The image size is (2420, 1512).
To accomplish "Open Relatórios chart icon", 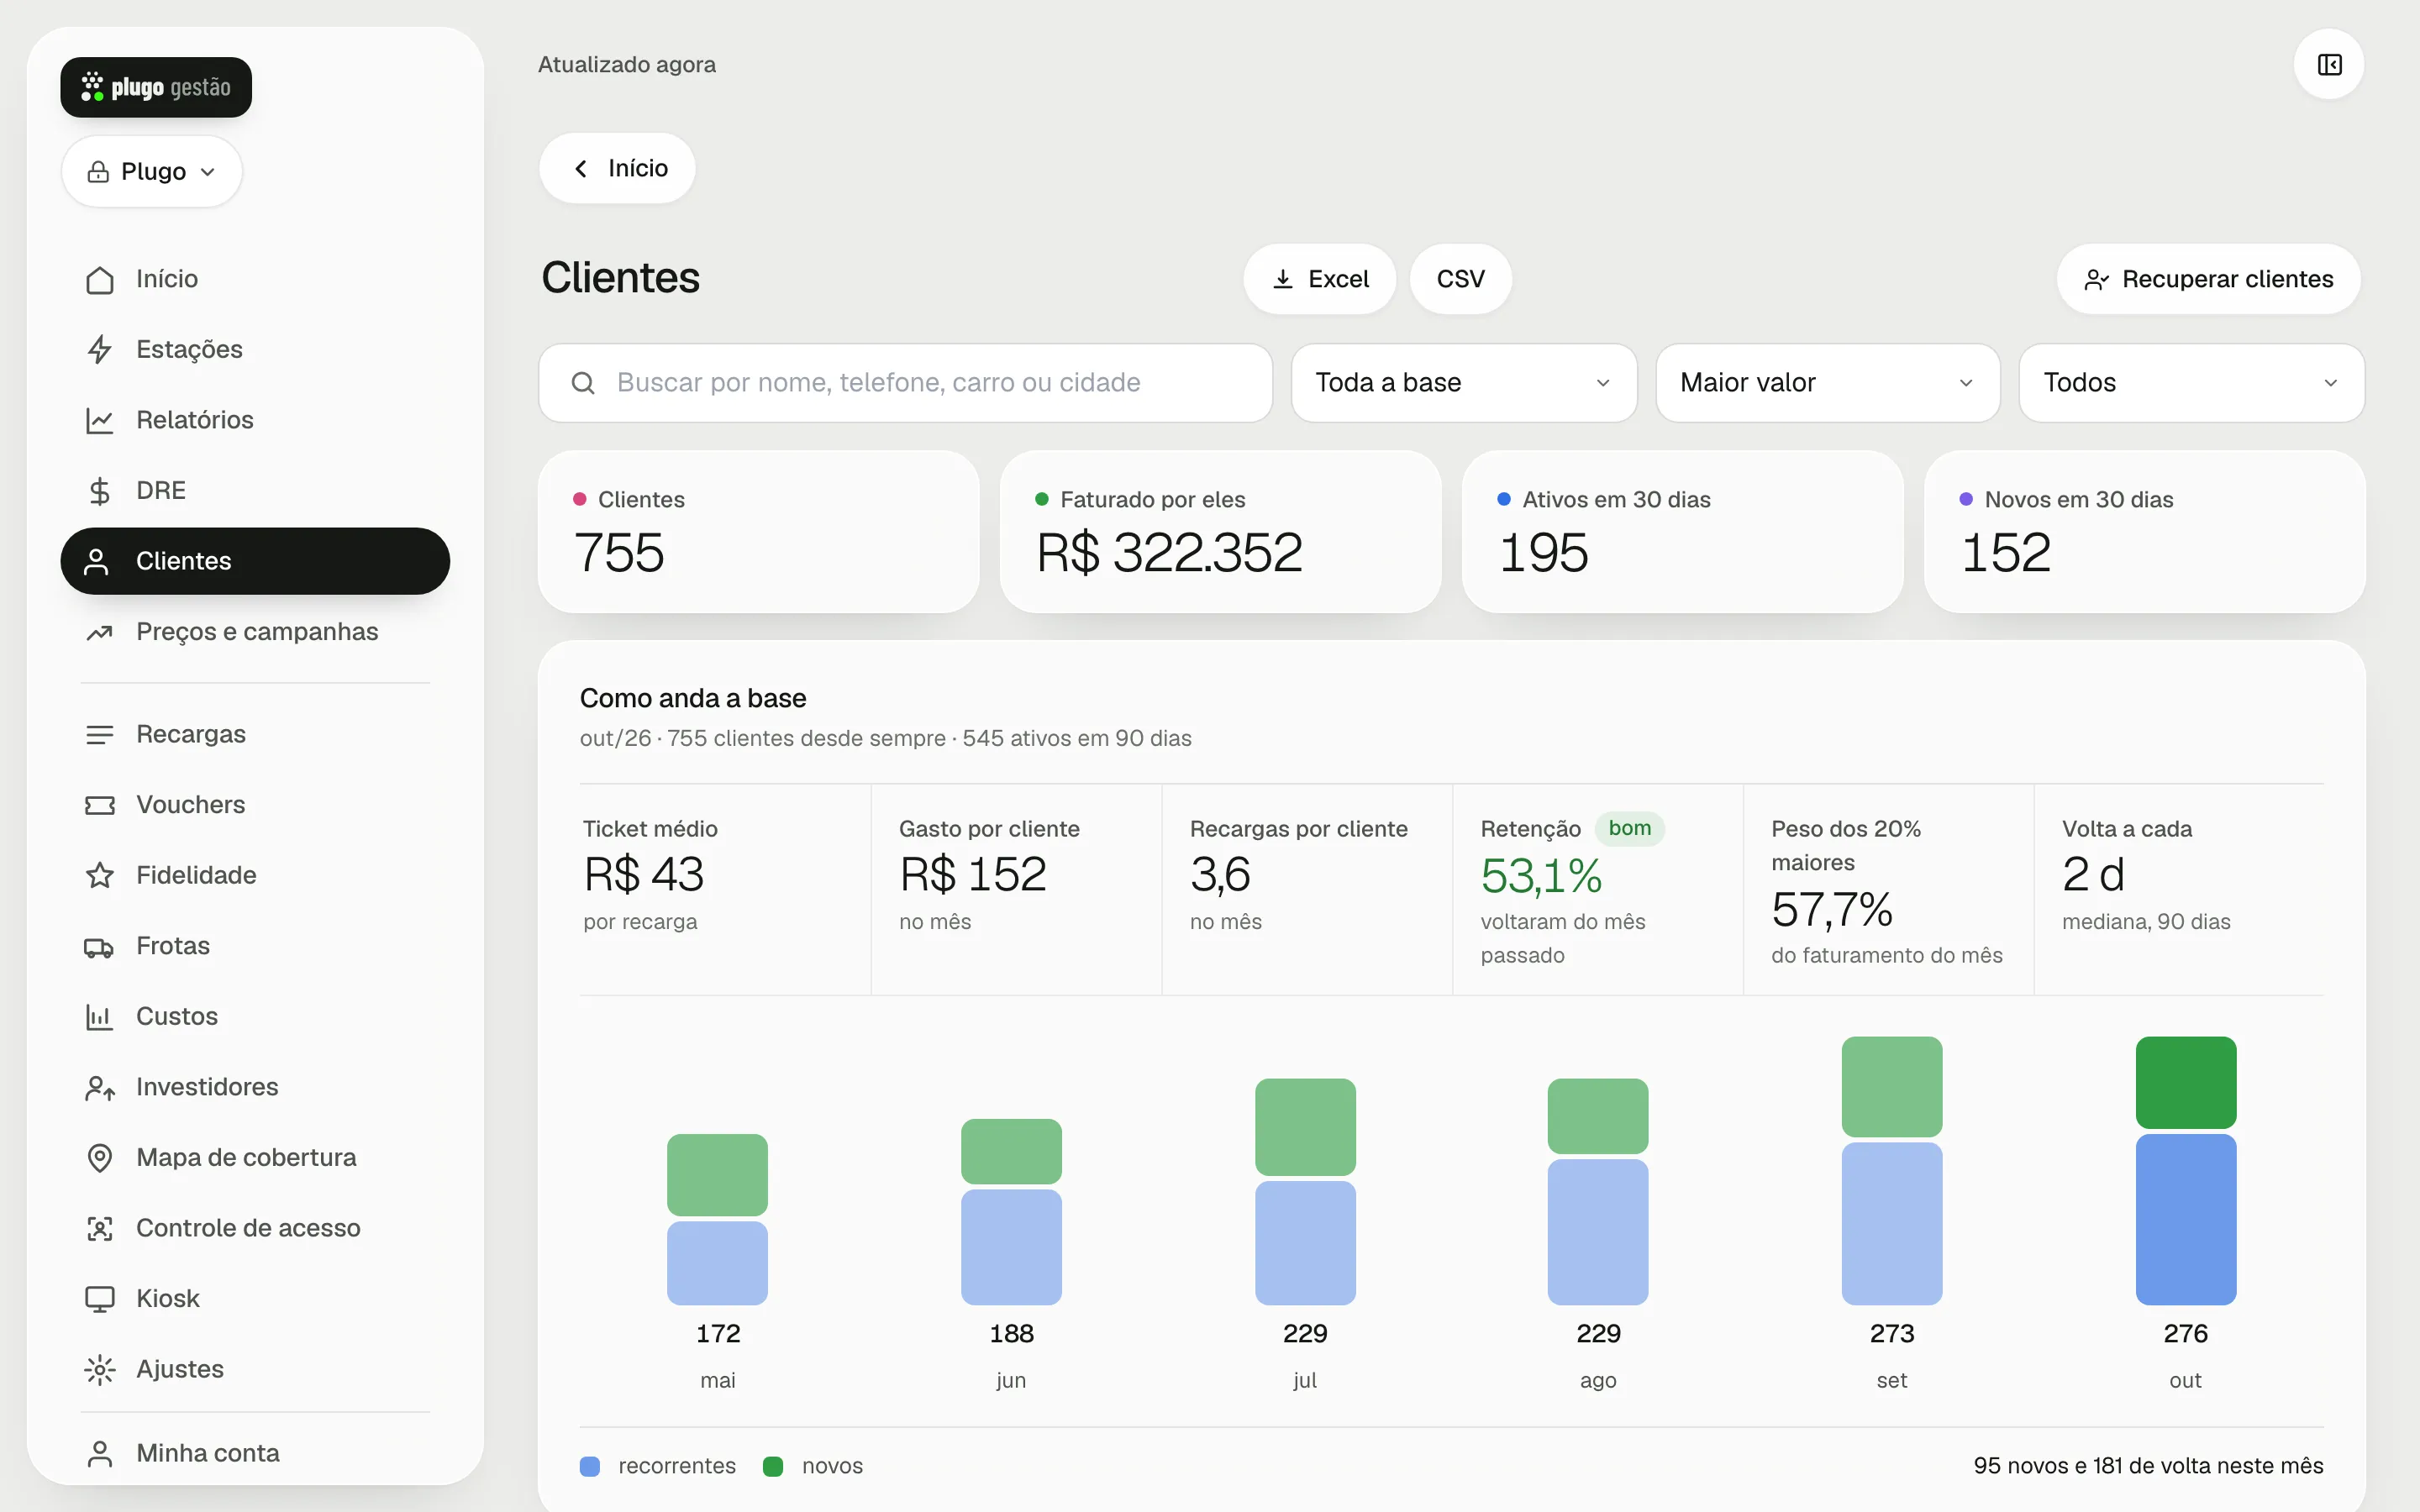I will pyautogui.click(x=99, y=420).
